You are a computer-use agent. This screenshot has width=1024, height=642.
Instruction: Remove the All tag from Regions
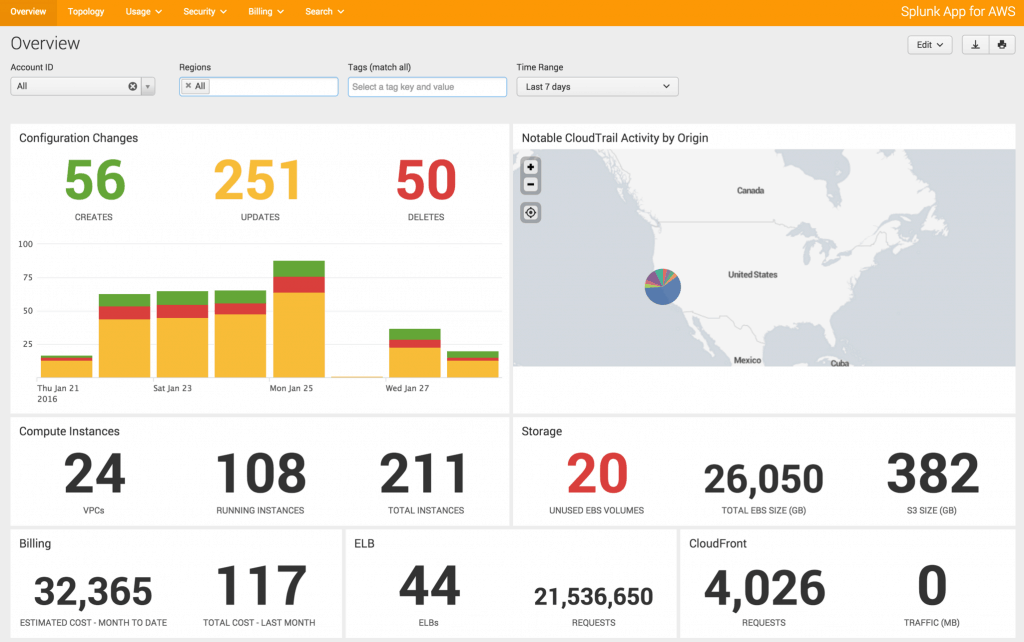[188, 86]
